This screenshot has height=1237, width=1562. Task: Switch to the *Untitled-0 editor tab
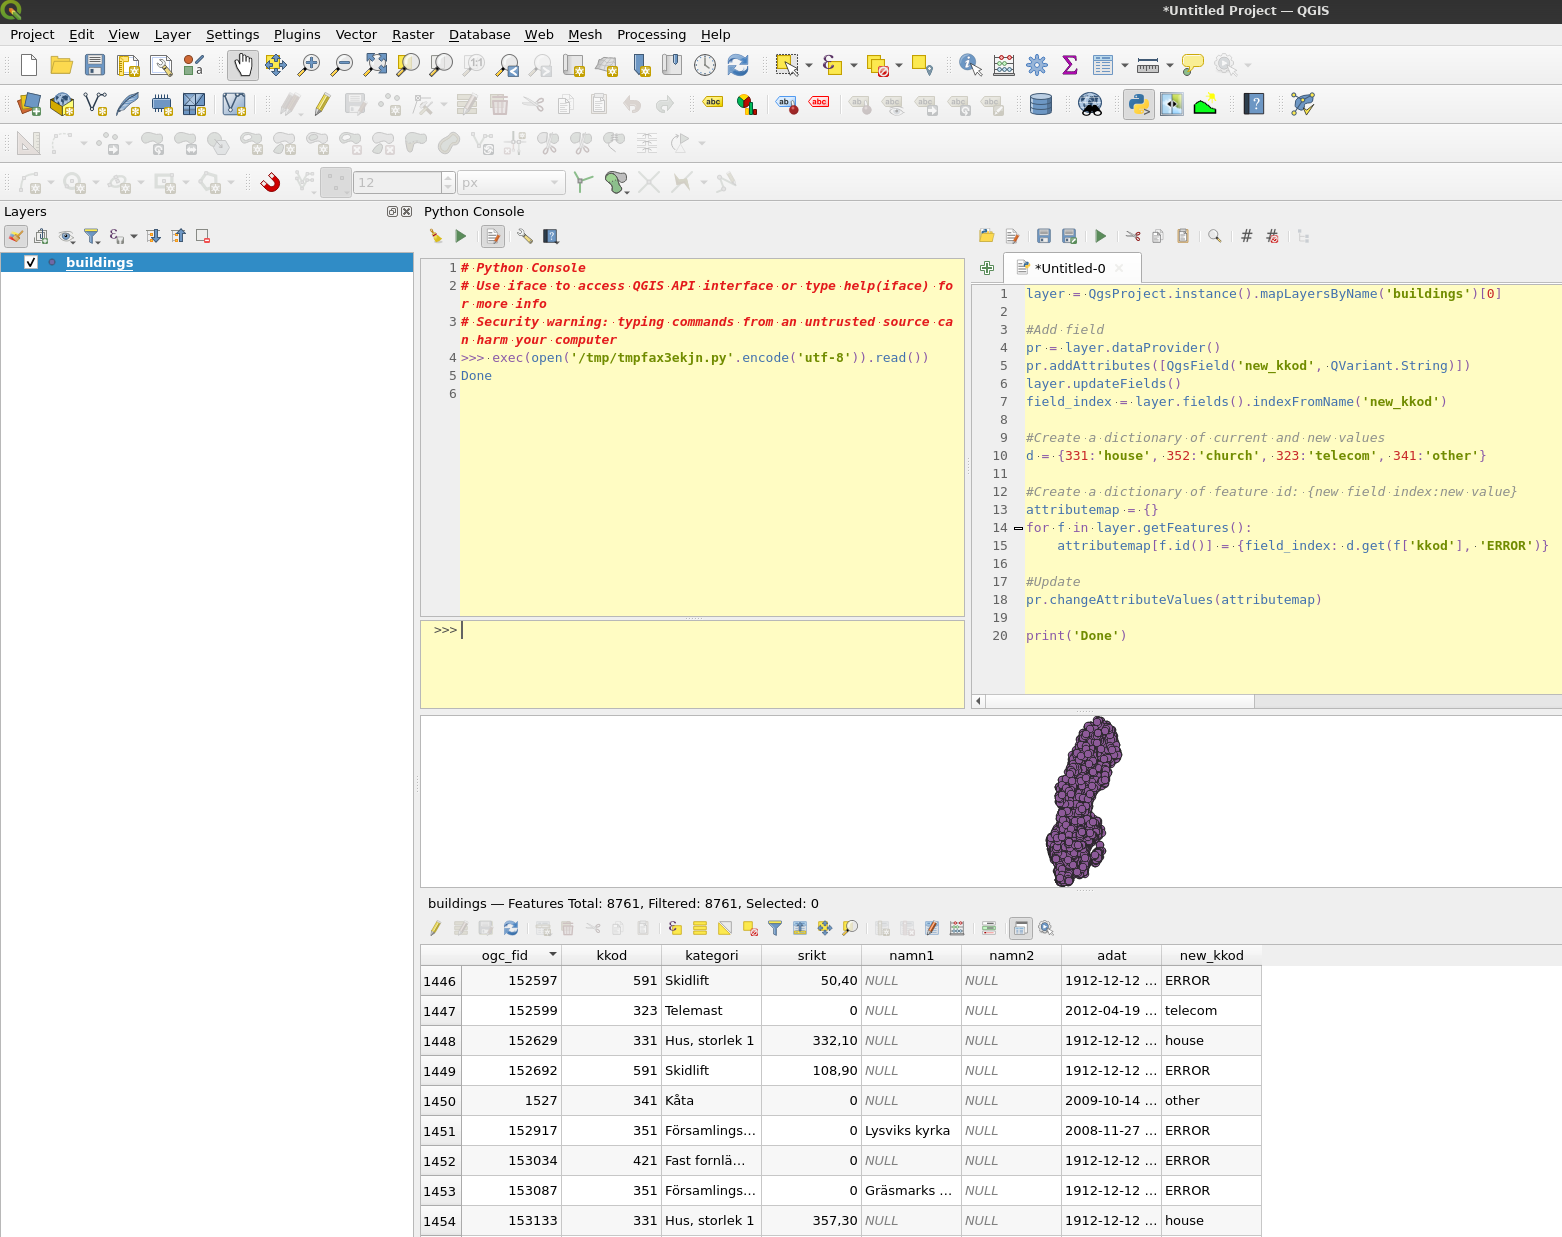tap(1069, 268)
